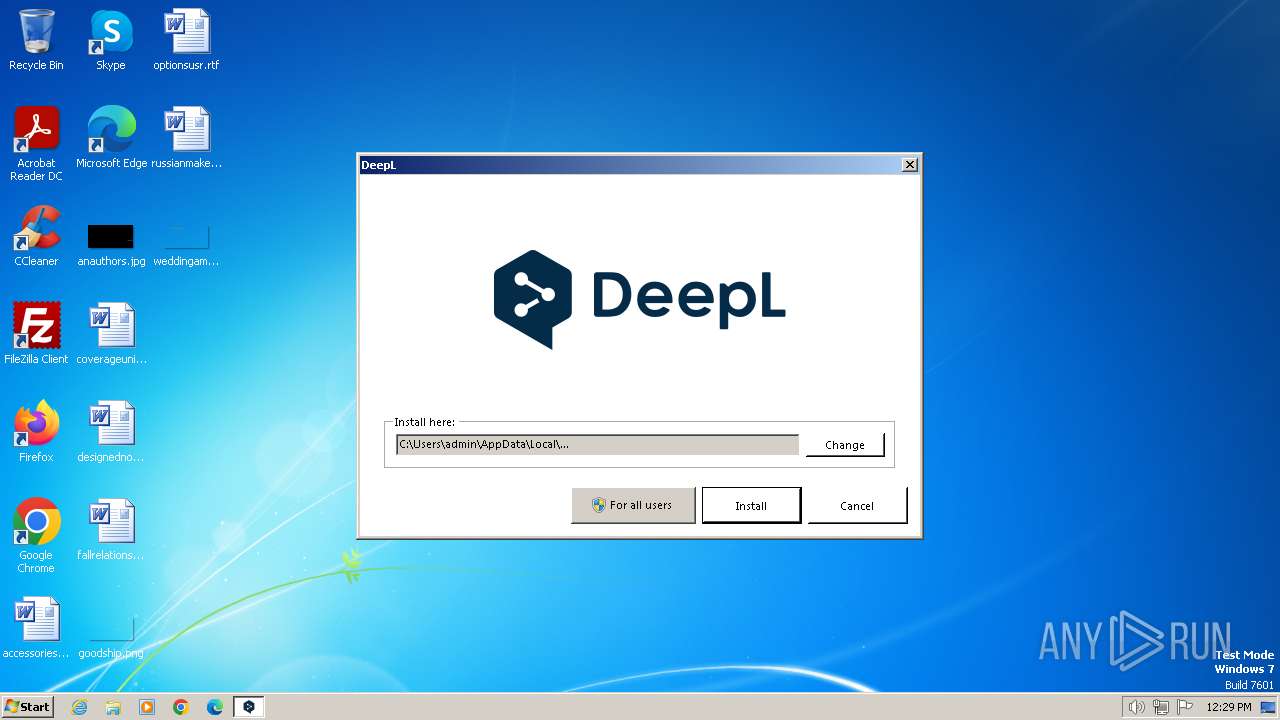Image resolution: width=1280 pixels, height=720 pixels.
Task: Open Internet Explorer from the taskbar
Action: coord(79,707)
